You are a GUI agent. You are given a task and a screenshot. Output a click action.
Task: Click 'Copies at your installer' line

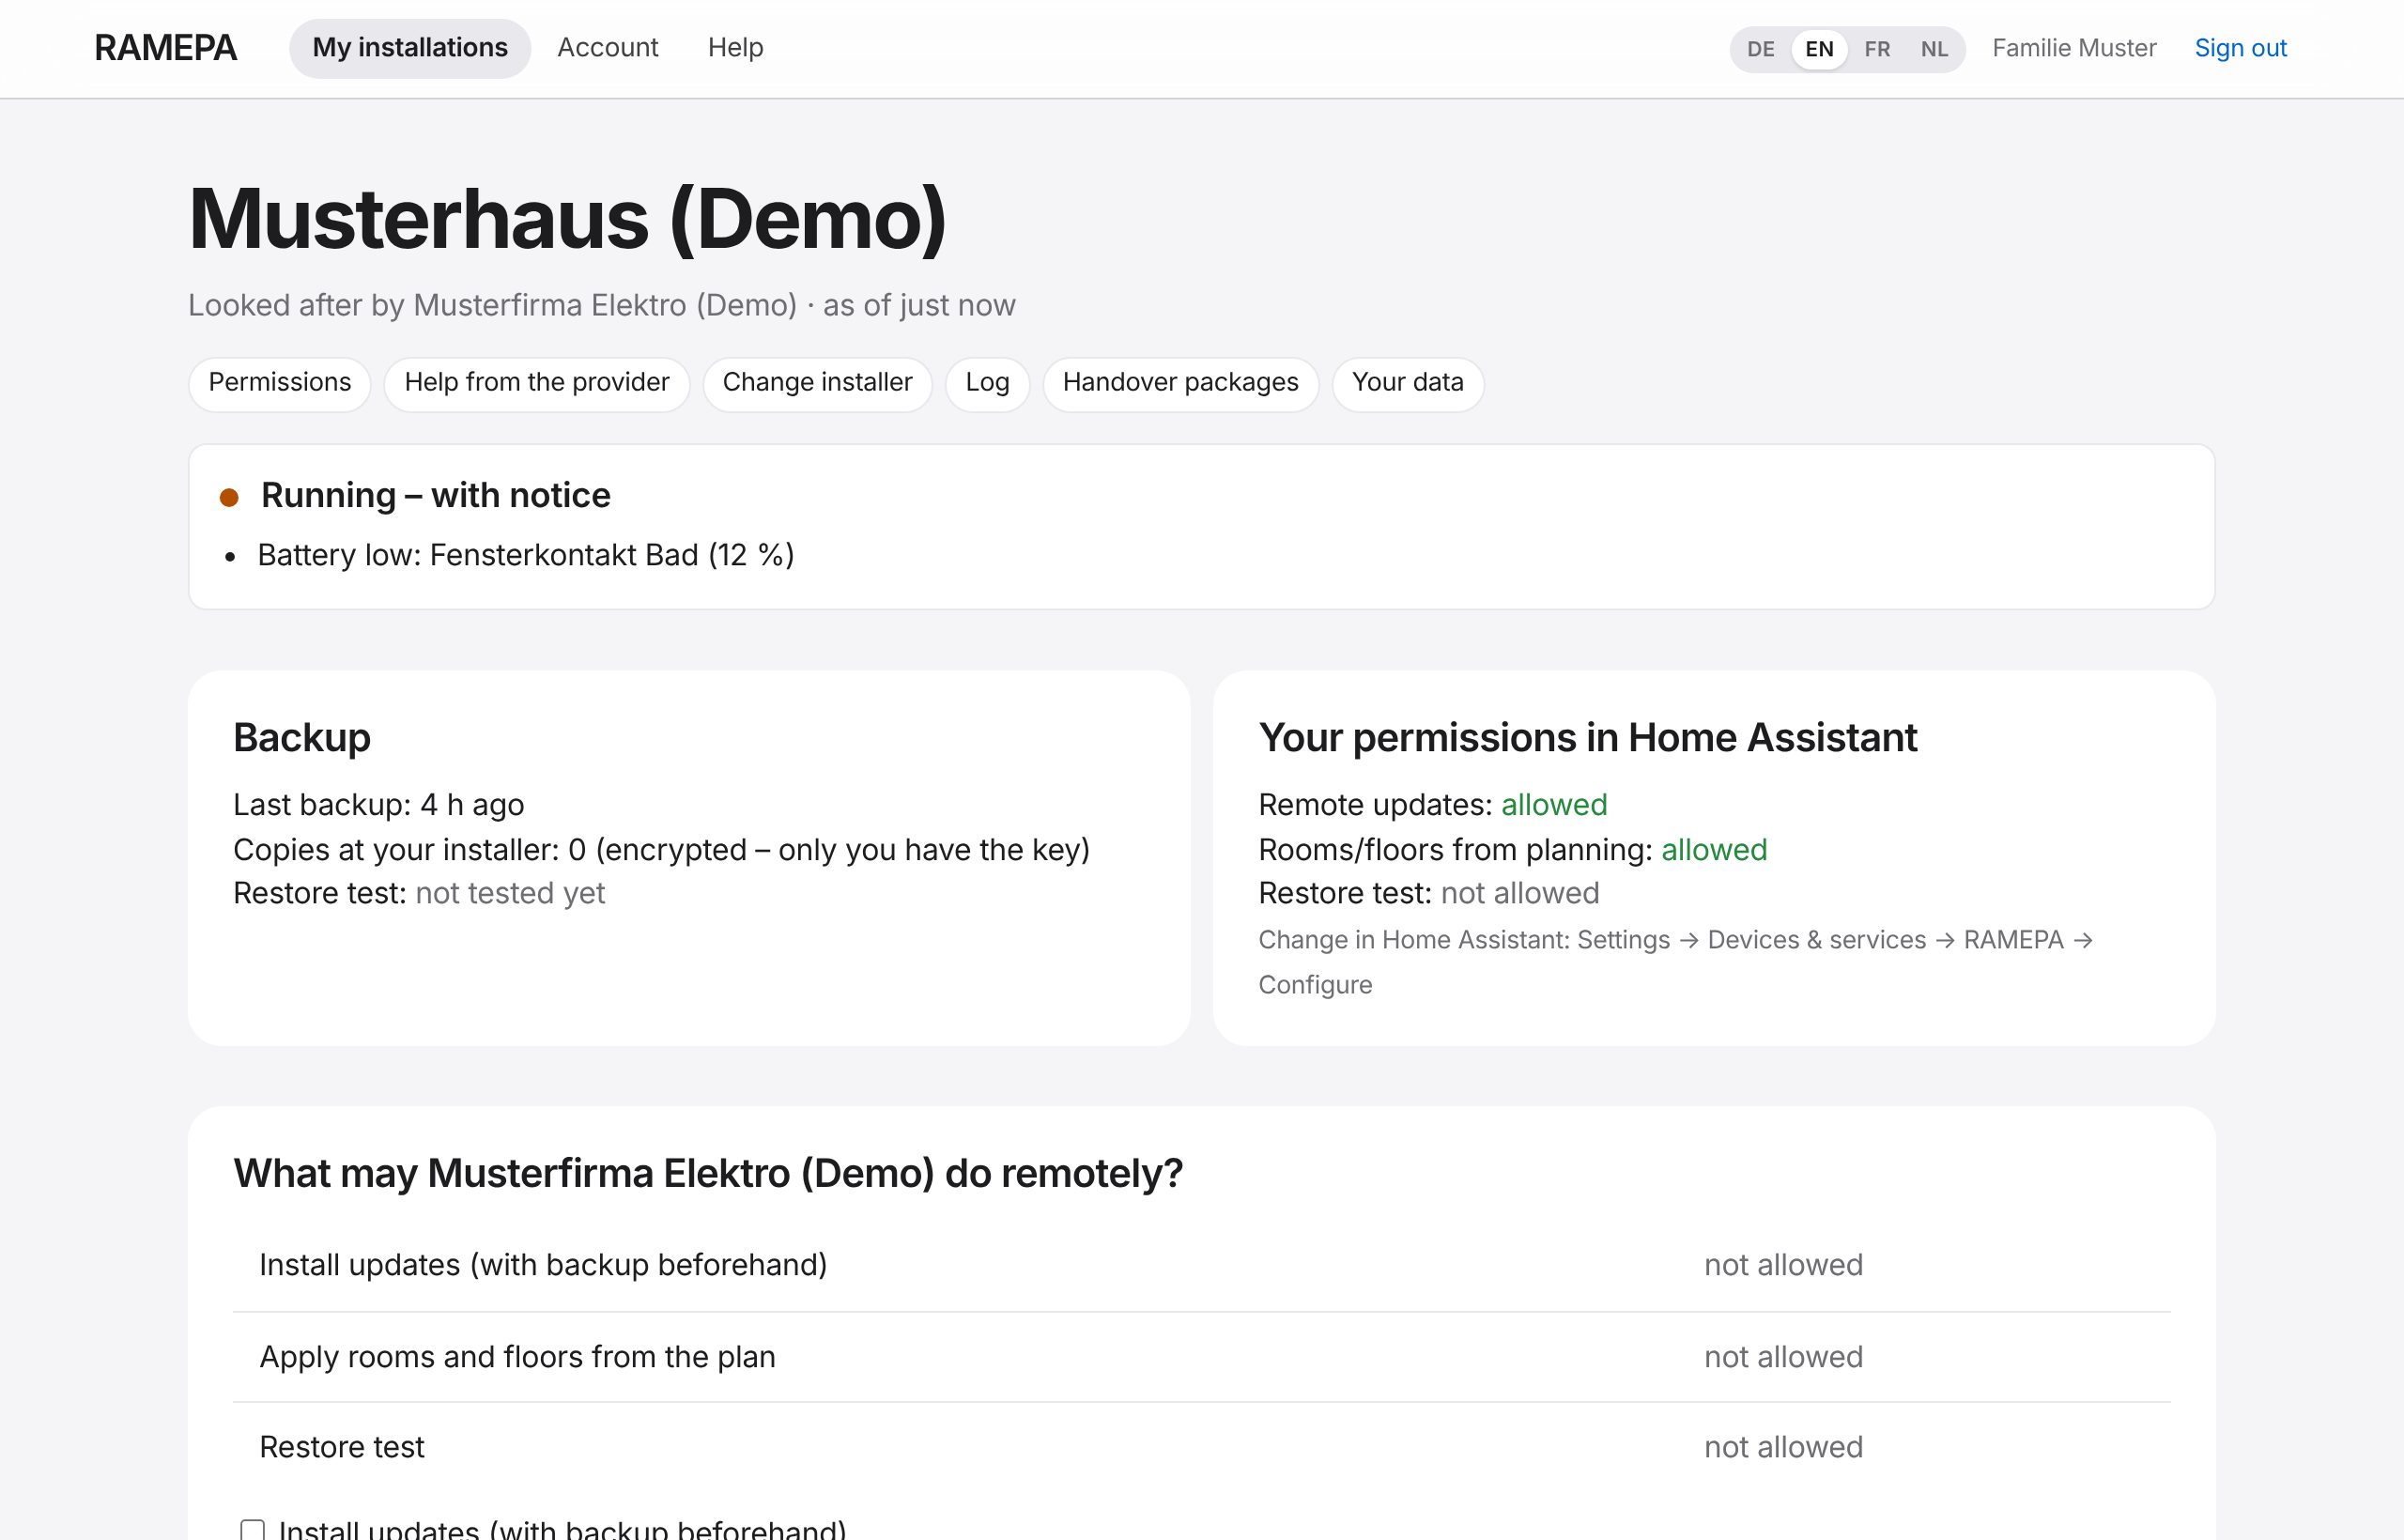[661, 850]
